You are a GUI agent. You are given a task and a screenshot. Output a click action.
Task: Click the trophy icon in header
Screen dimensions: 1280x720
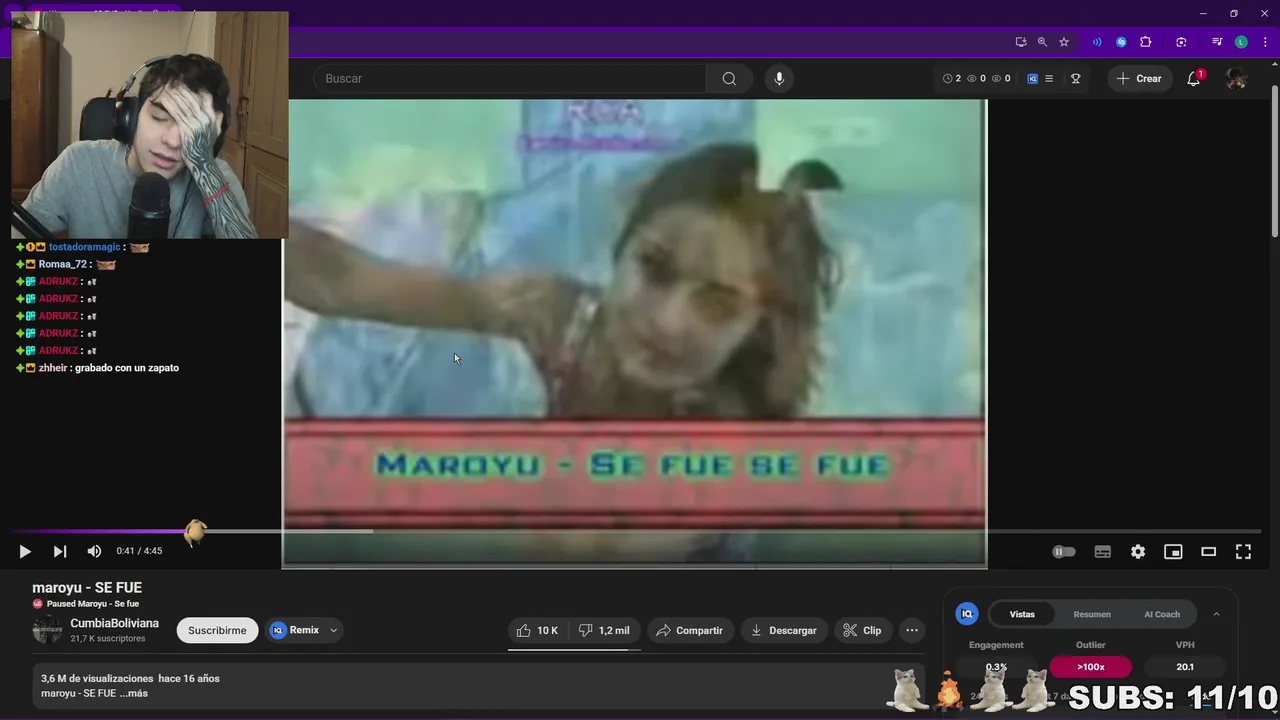[x=1076, y=79]
